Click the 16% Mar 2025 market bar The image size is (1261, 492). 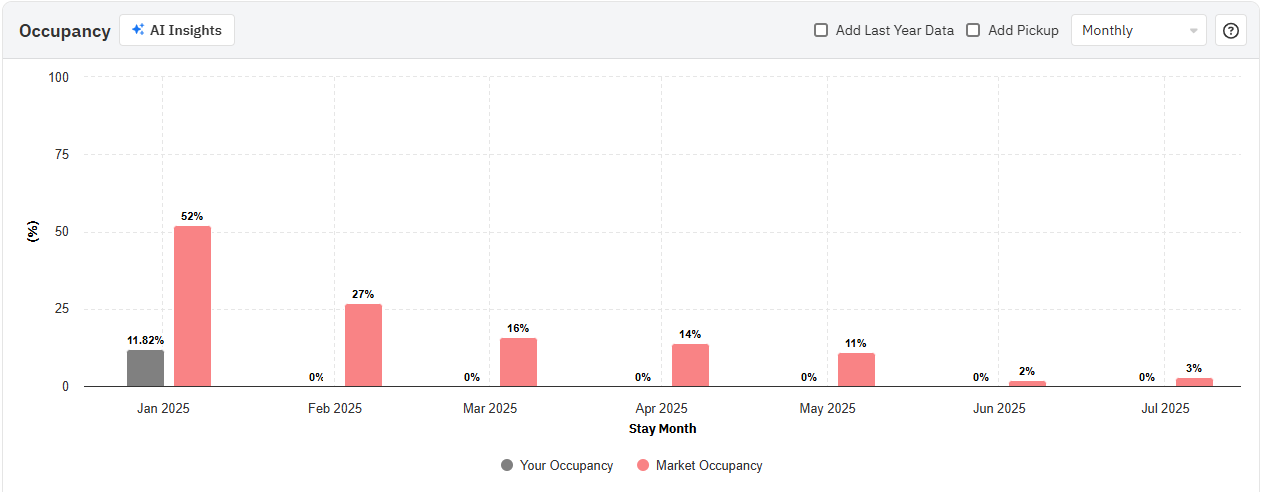click(x=518, y=362)
